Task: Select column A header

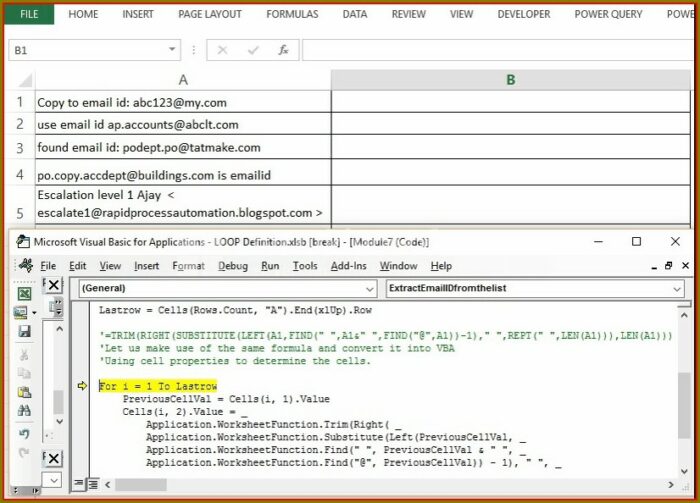Action: tap(183, 80)
